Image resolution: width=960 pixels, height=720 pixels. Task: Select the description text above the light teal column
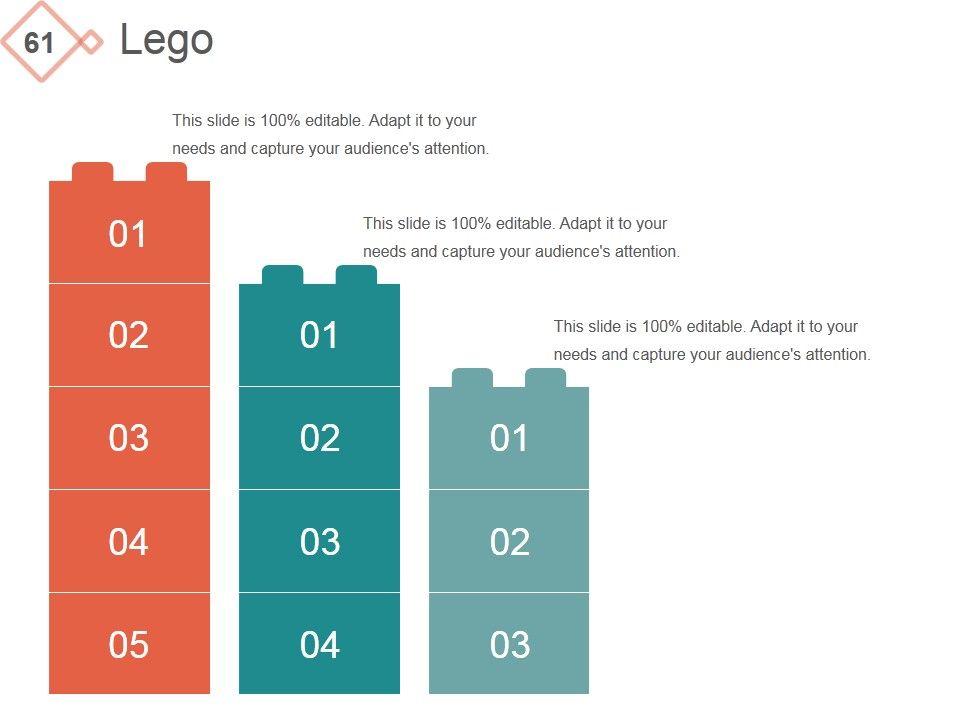[712, 340]
